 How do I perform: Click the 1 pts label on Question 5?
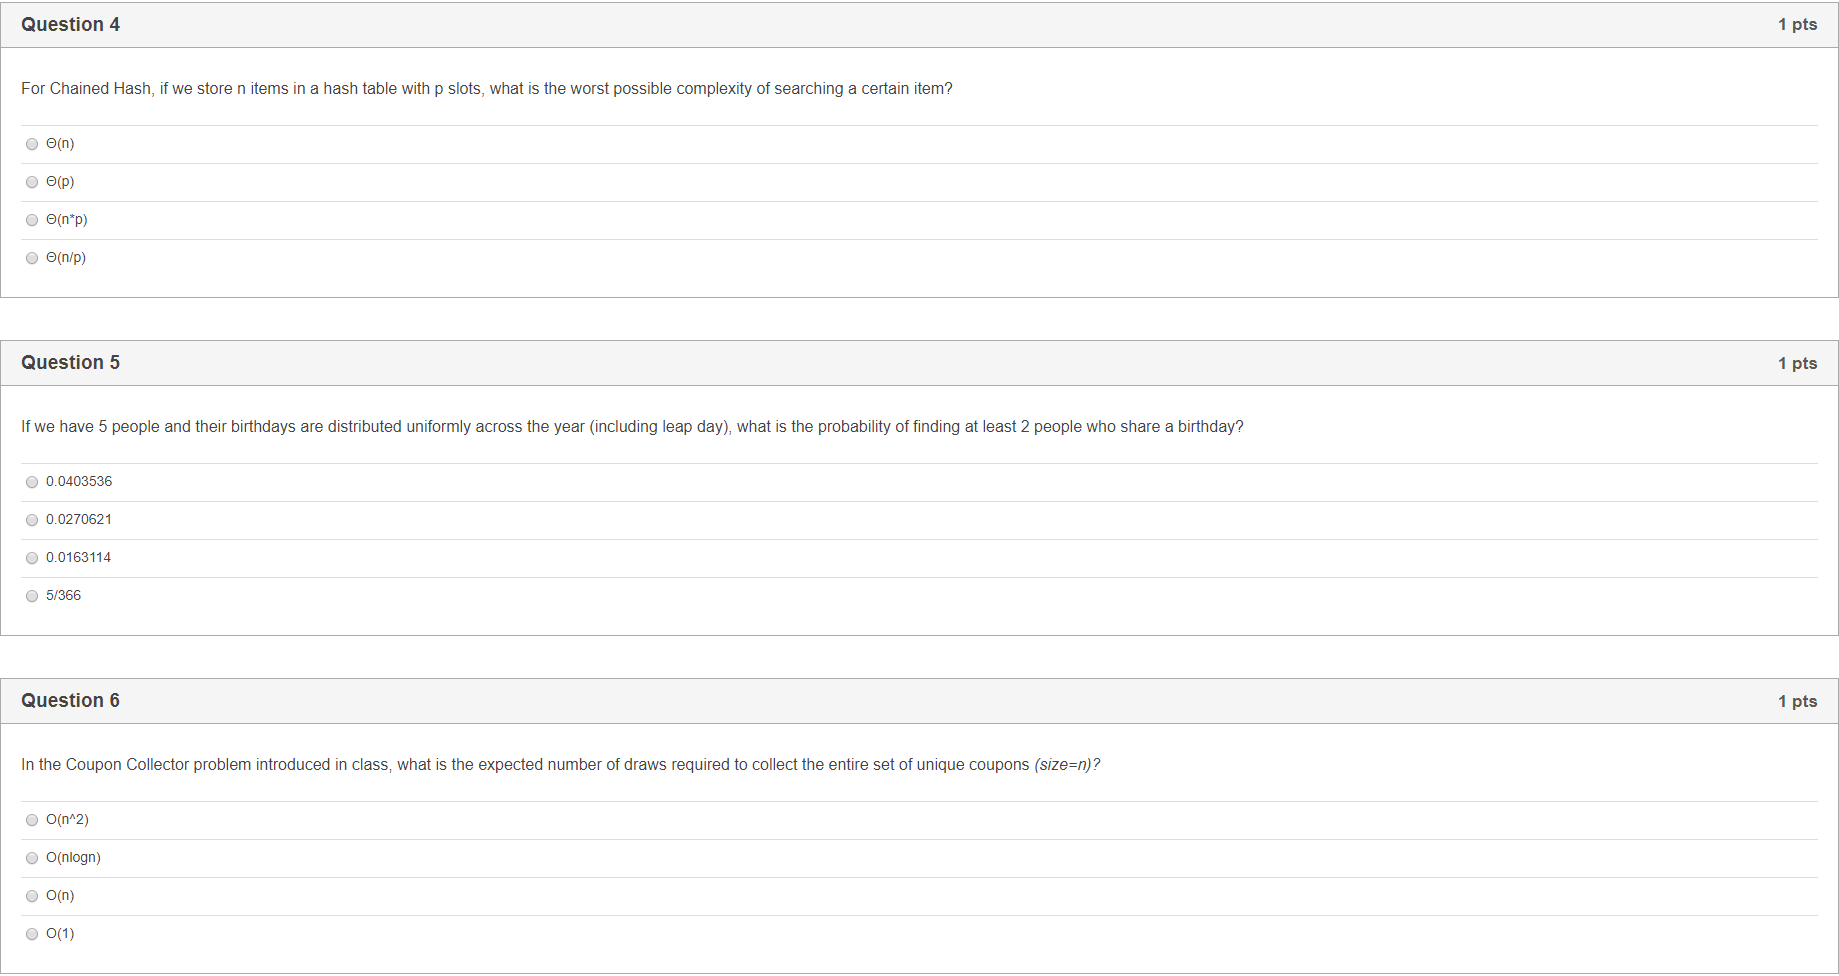pyautogui.click(x=1797, y=363)
